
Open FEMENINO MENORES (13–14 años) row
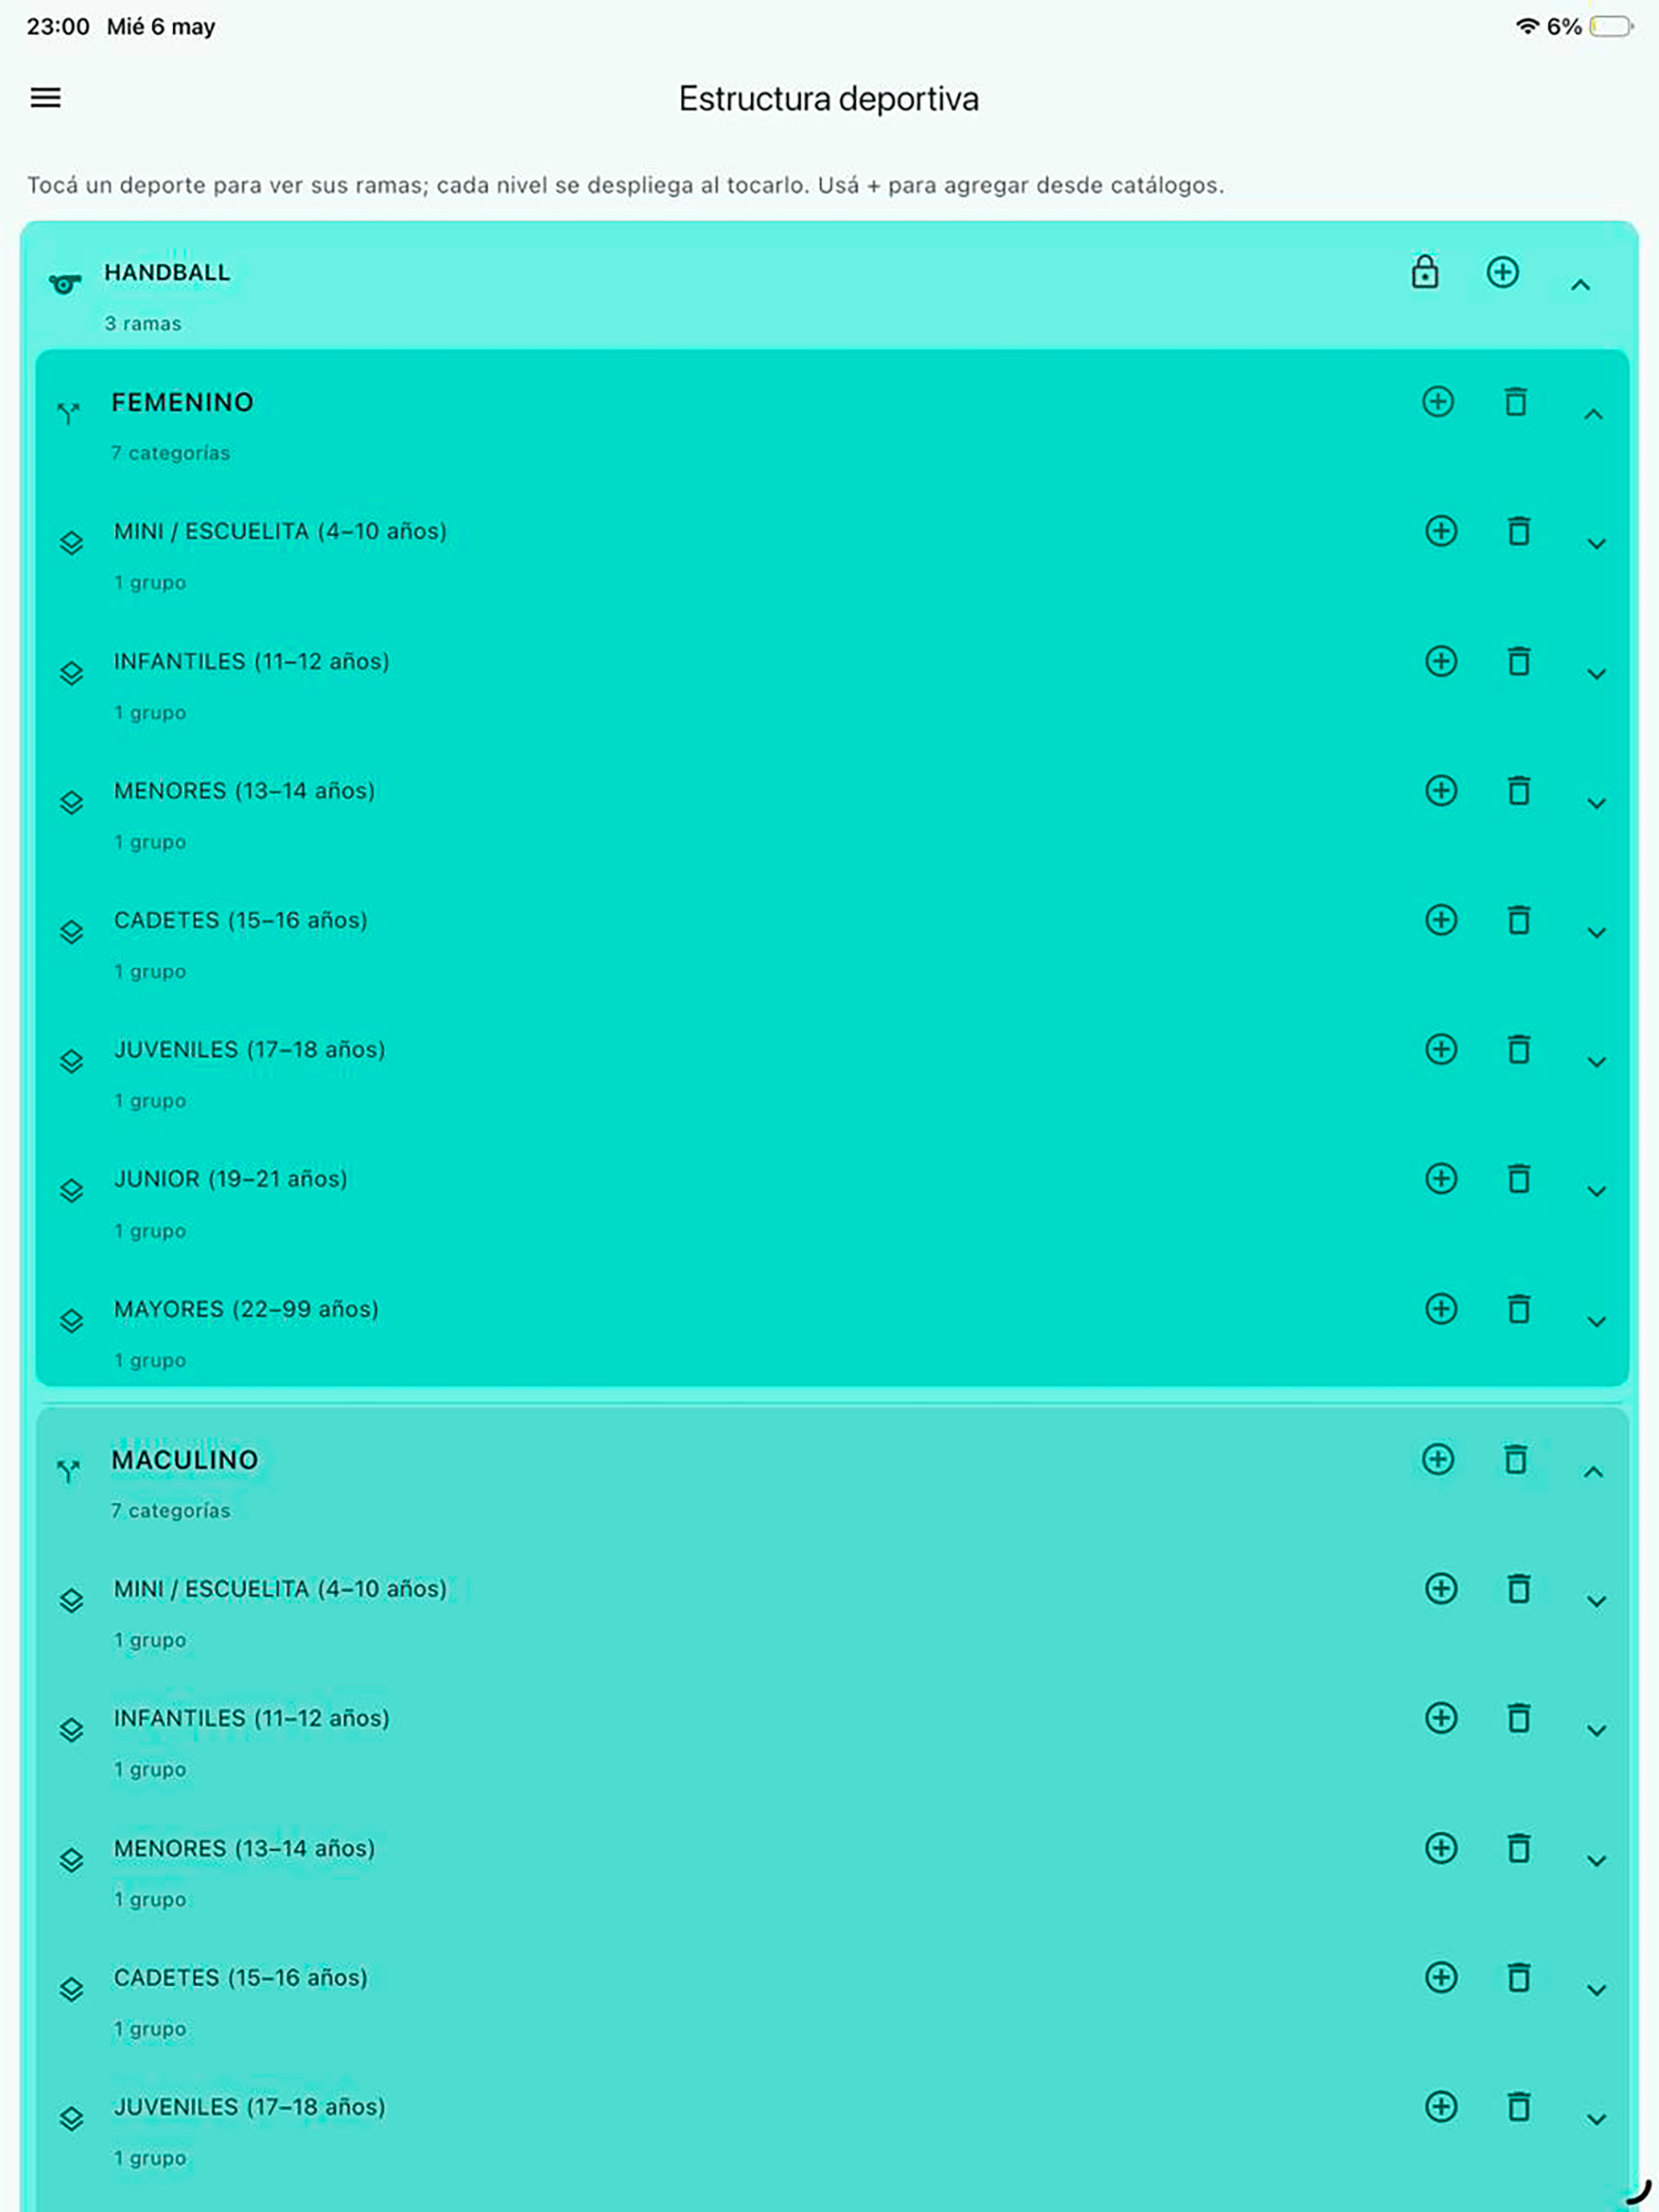tap(832, 816)
